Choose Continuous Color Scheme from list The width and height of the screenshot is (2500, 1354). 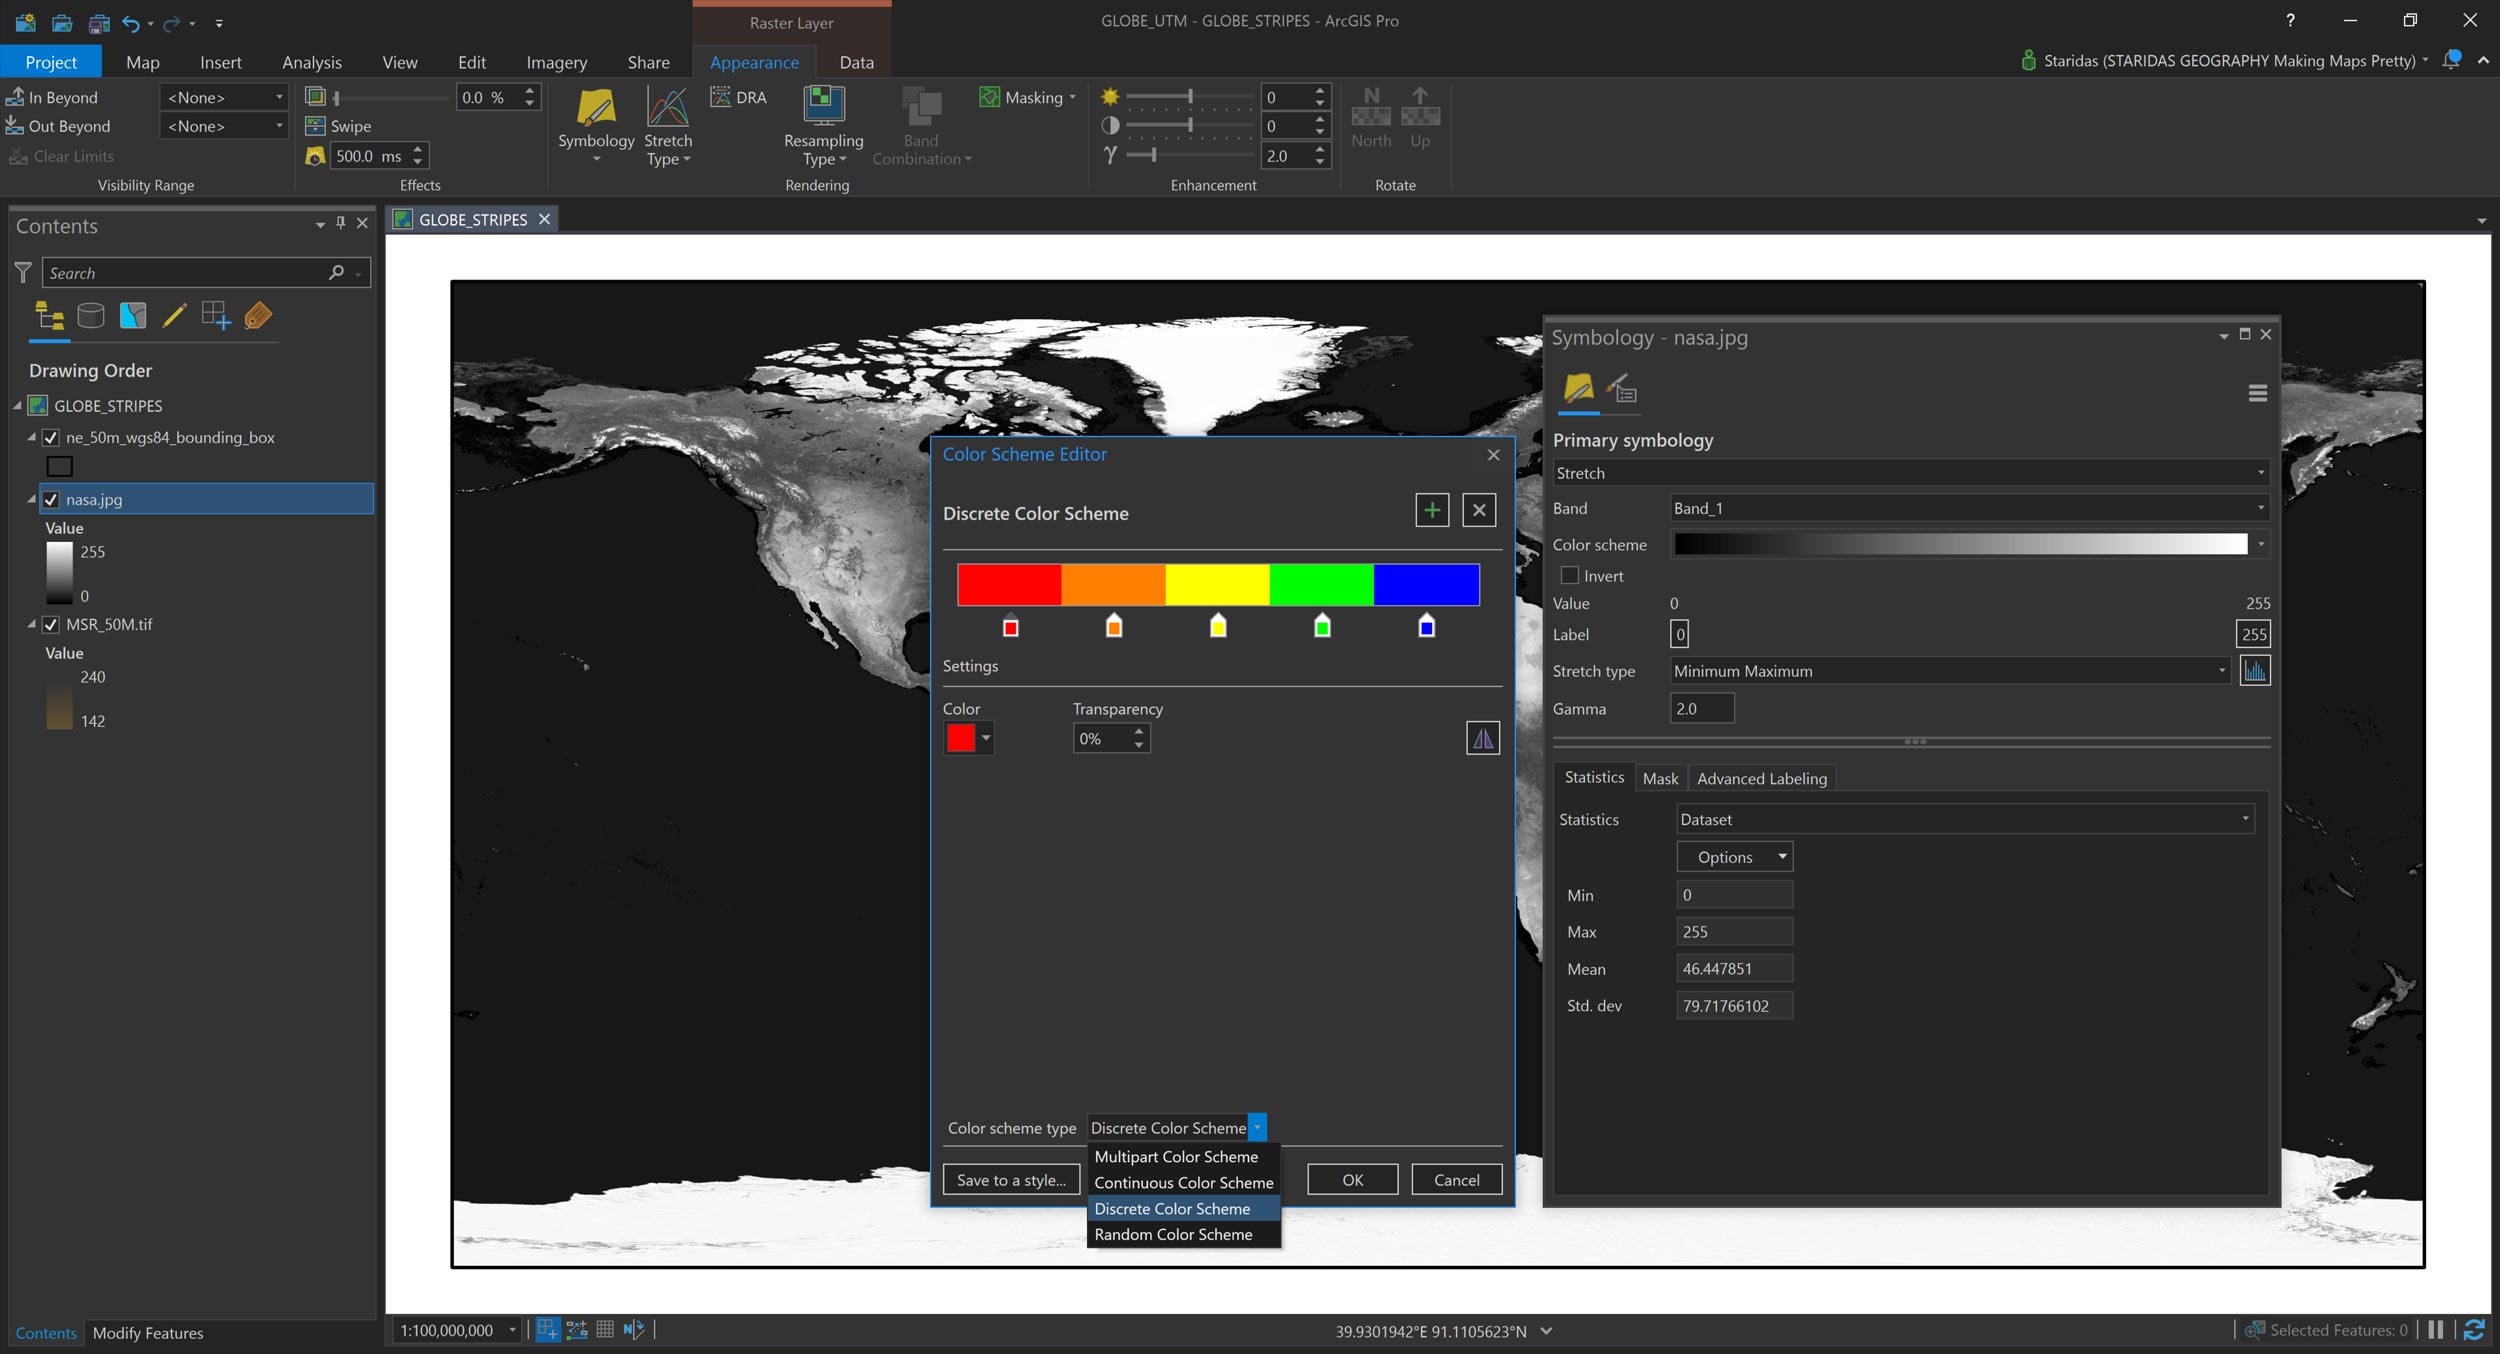(x=1183, y=1183)
